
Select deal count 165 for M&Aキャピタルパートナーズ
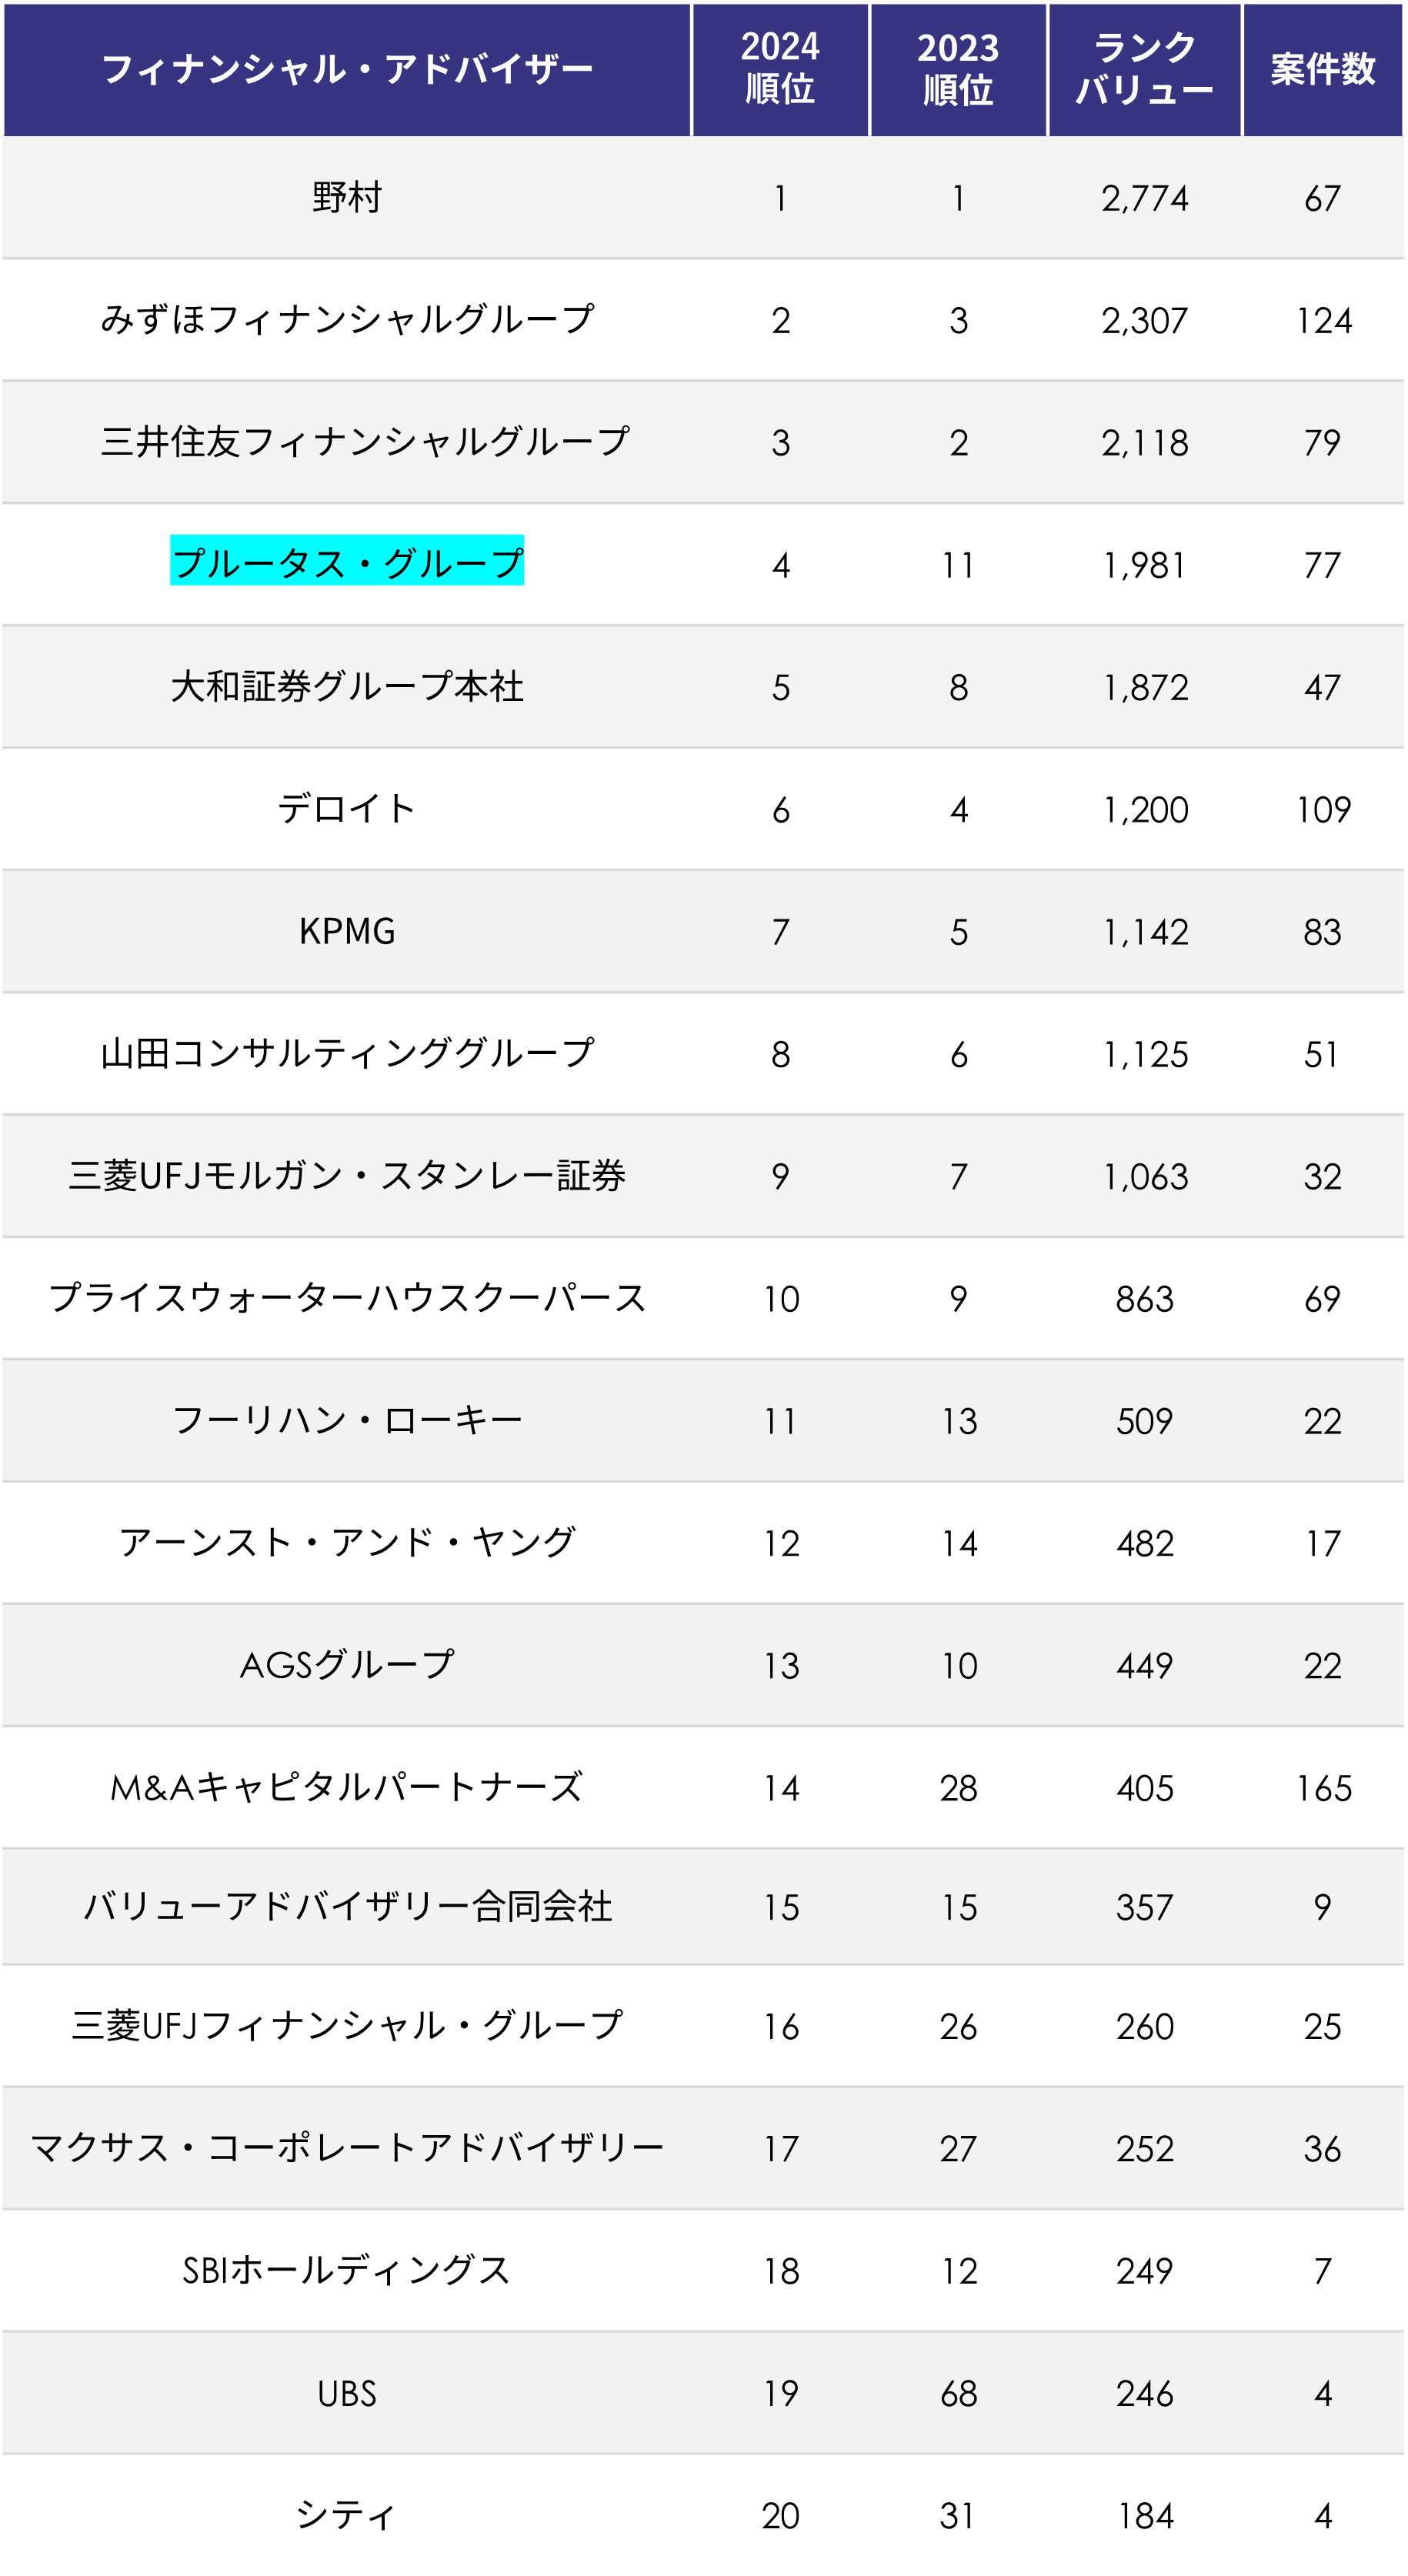(x=1324, y=1788)
